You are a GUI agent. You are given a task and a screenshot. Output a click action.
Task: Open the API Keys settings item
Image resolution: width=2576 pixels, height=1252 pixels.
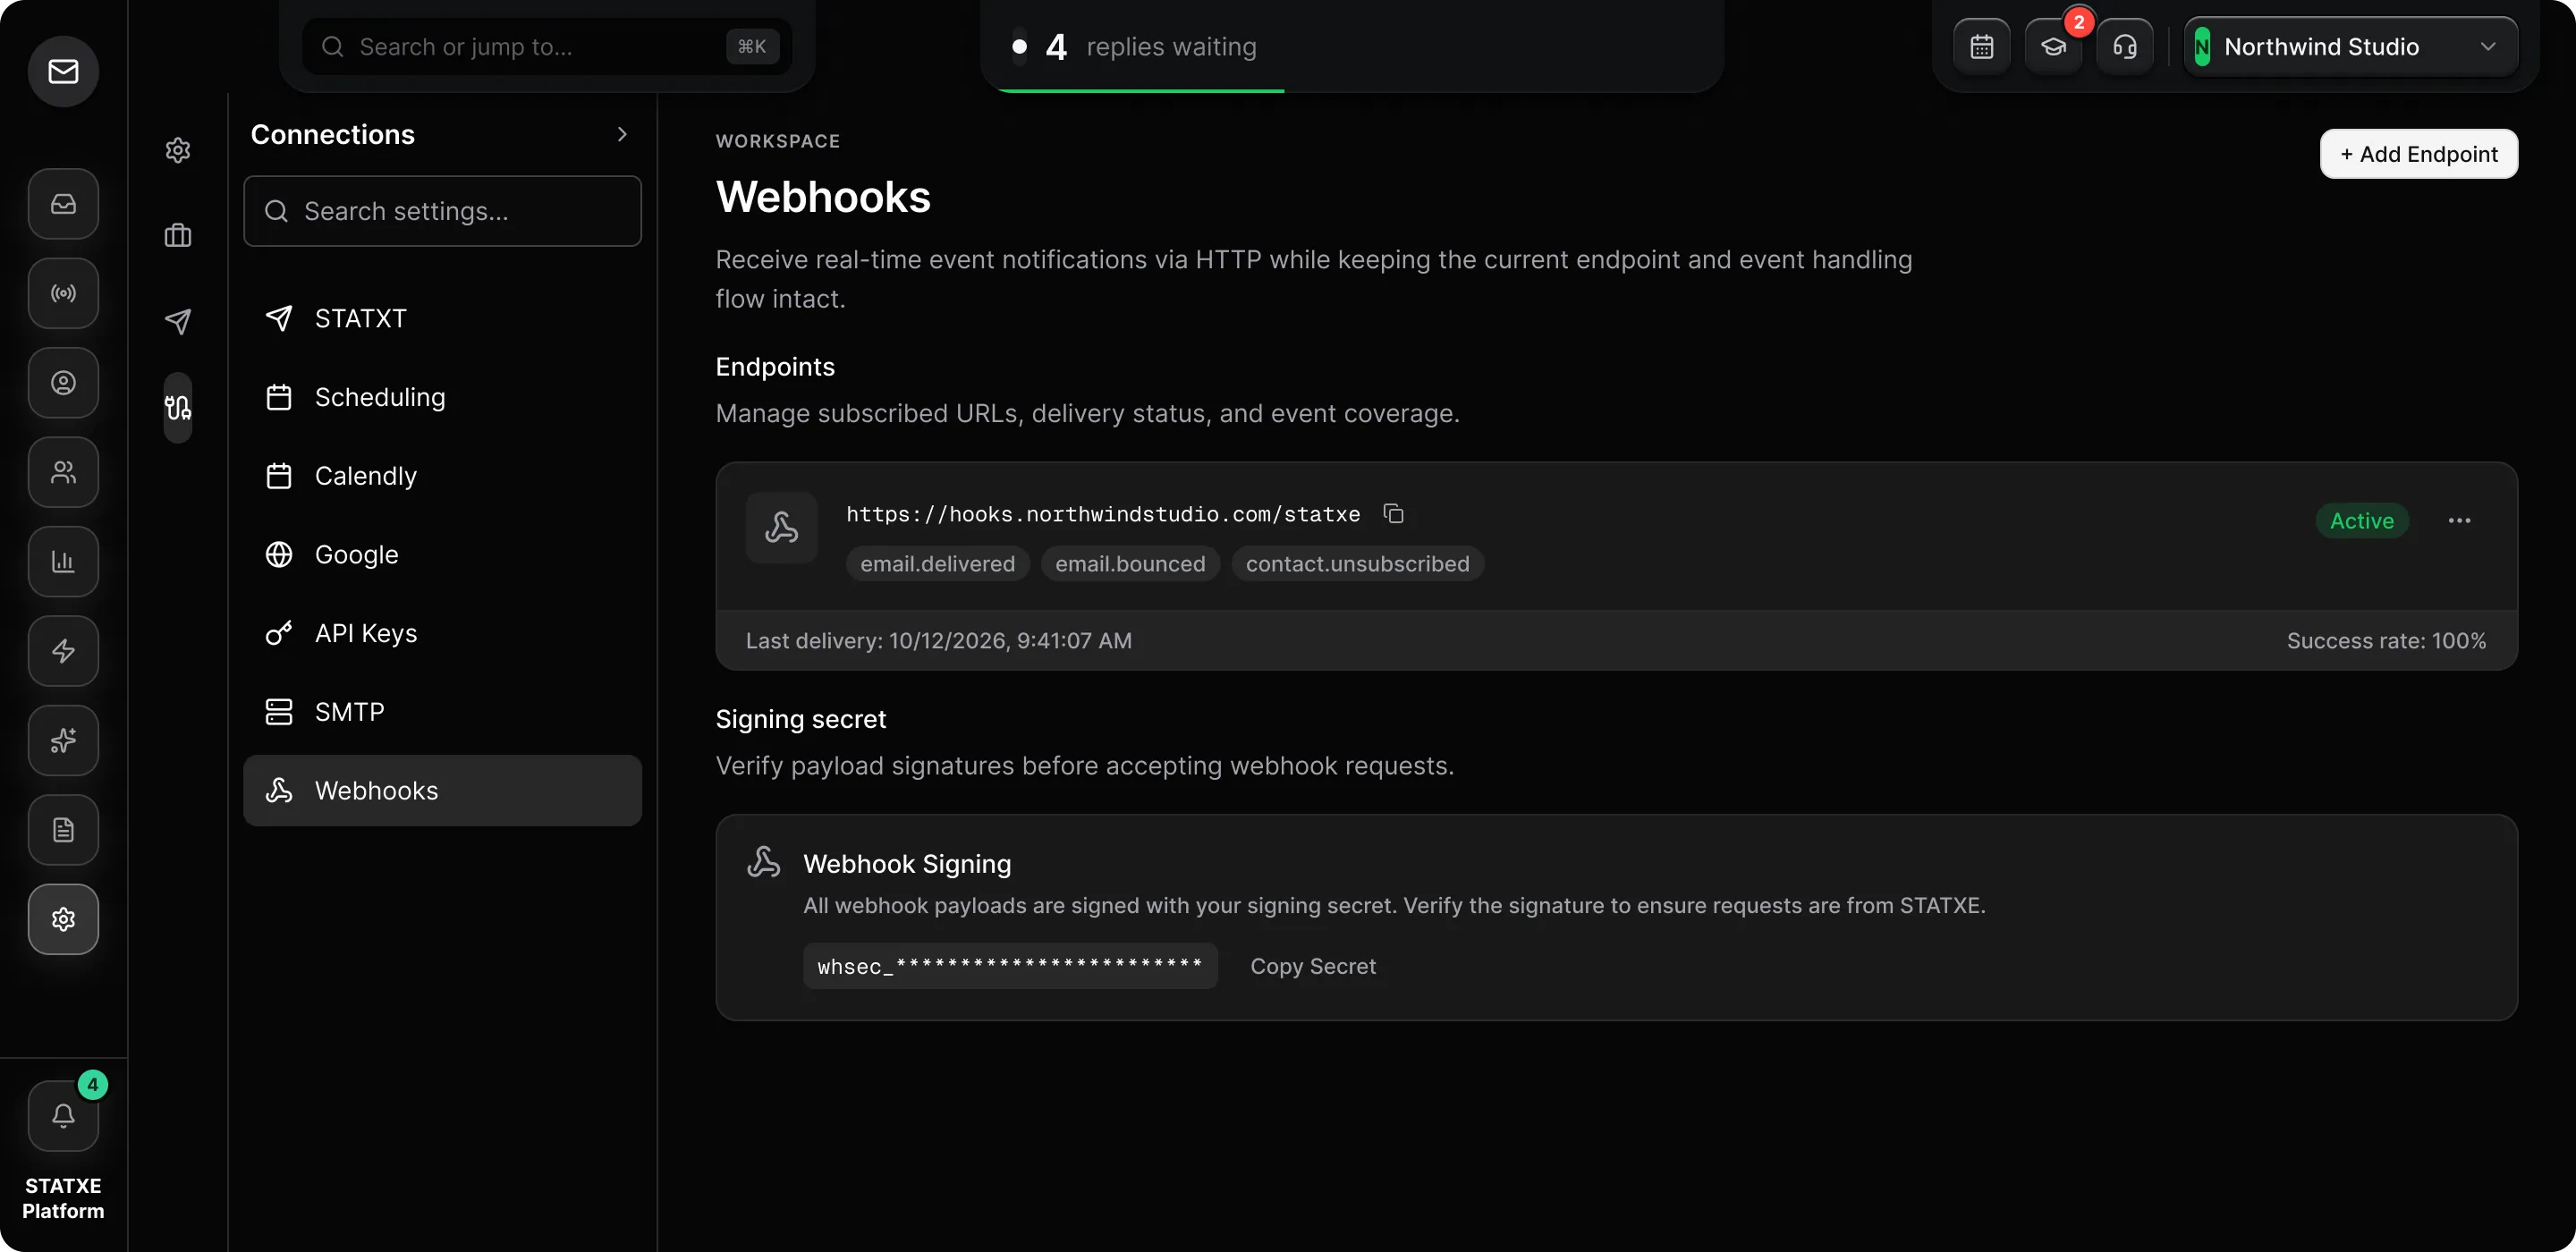click(442, 633)
